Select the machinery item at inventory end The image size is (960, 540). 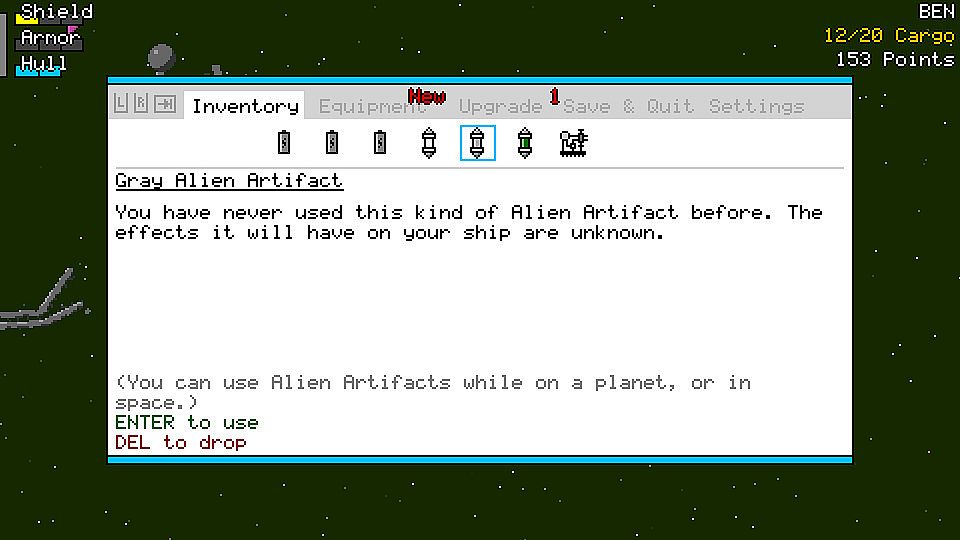(574, 143)
